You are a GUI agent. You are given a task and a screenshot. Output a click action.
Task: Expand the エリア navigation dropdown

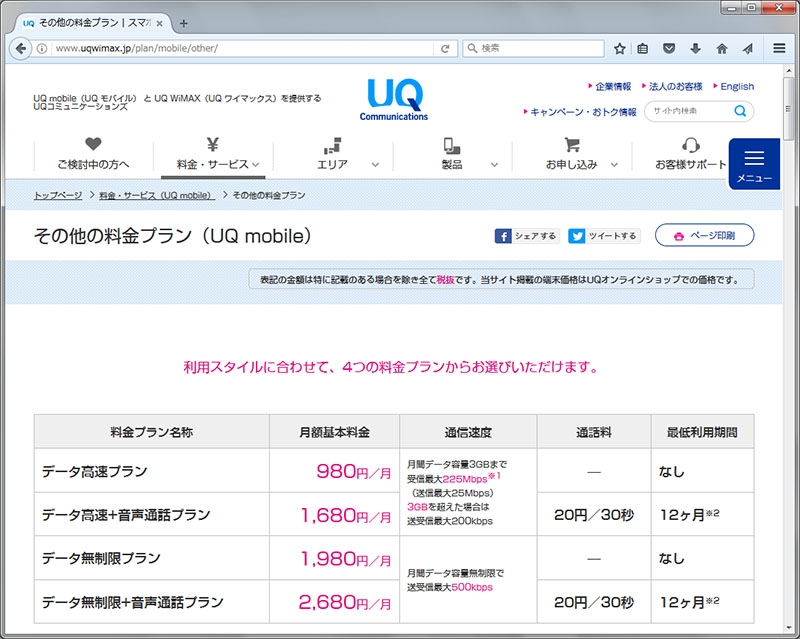pos(374,162)
